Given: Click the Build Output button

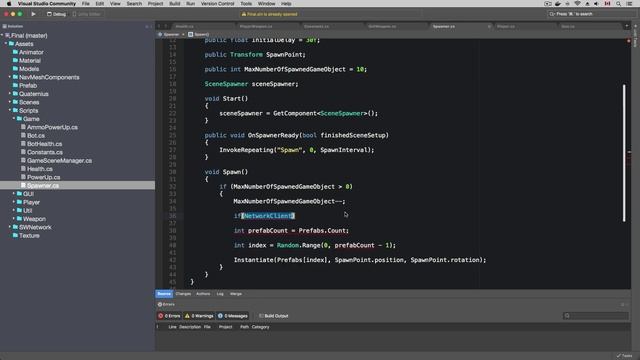Looking at the screenshot, I should pos(273,316).
